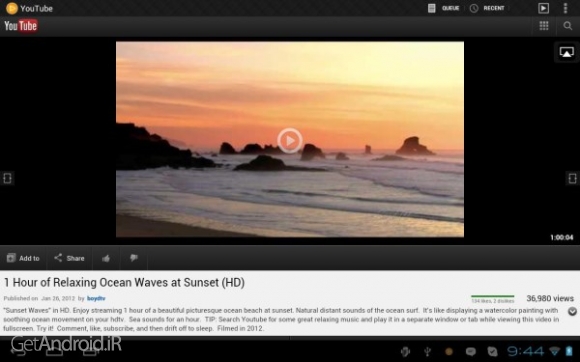Like the video with the thumbs up

pos(106,258)
